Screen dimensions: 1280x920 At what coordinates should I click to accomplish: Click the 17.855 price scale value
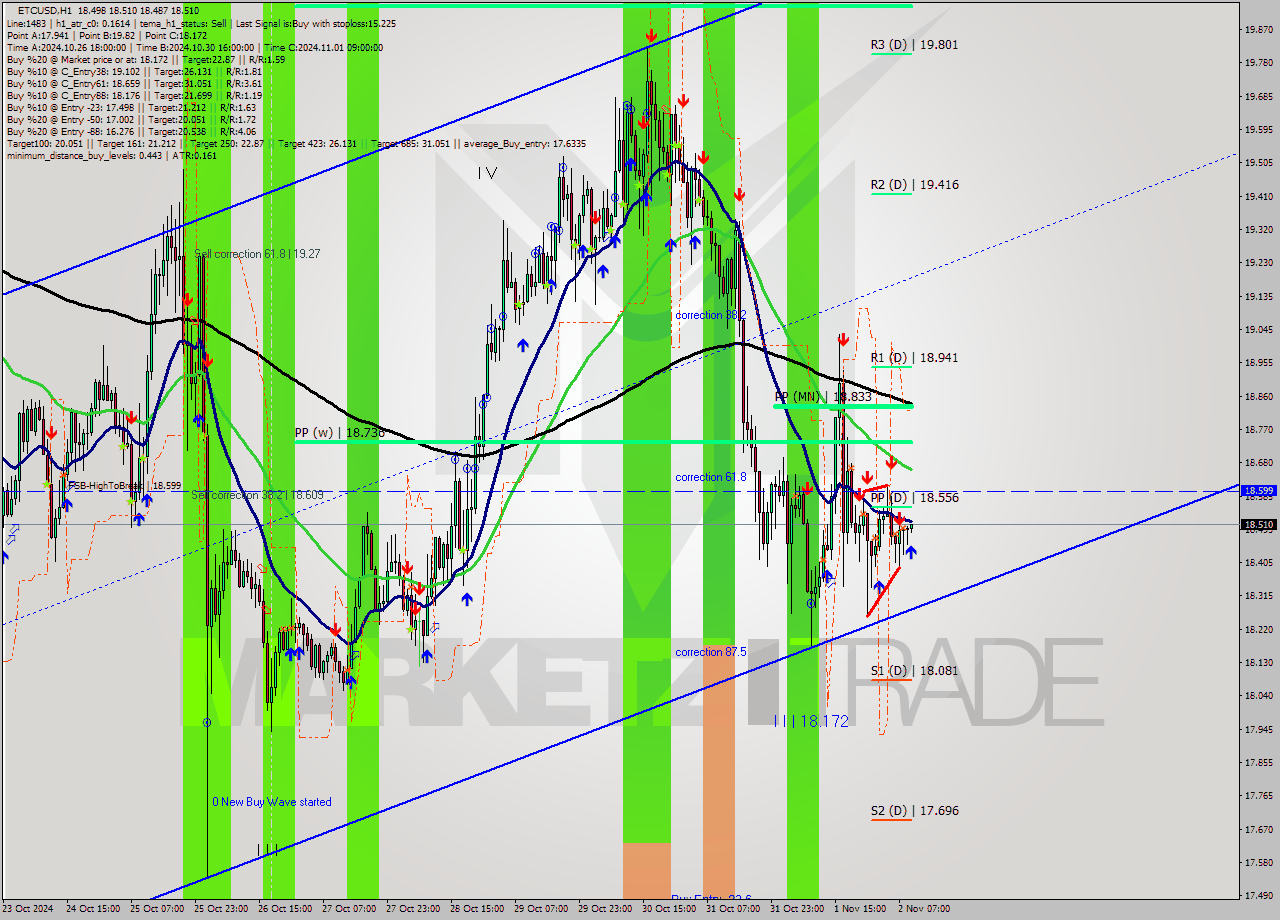[x=1258, y=762]
